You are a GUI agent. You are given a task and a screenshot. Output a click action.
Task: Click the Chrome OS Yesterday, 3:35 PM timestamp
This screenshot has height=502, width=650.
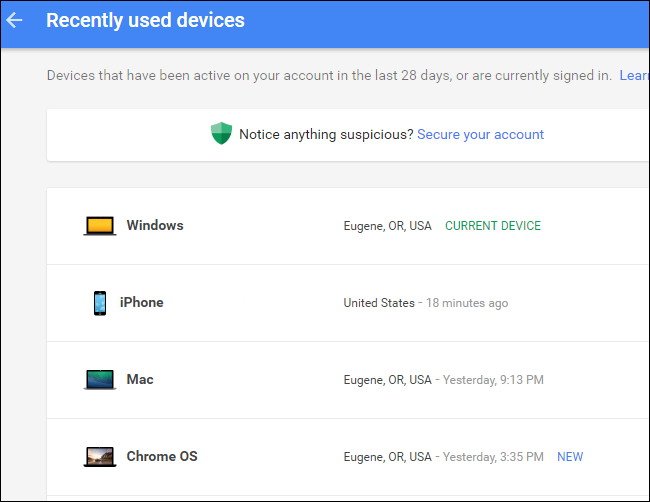point(495,457)
